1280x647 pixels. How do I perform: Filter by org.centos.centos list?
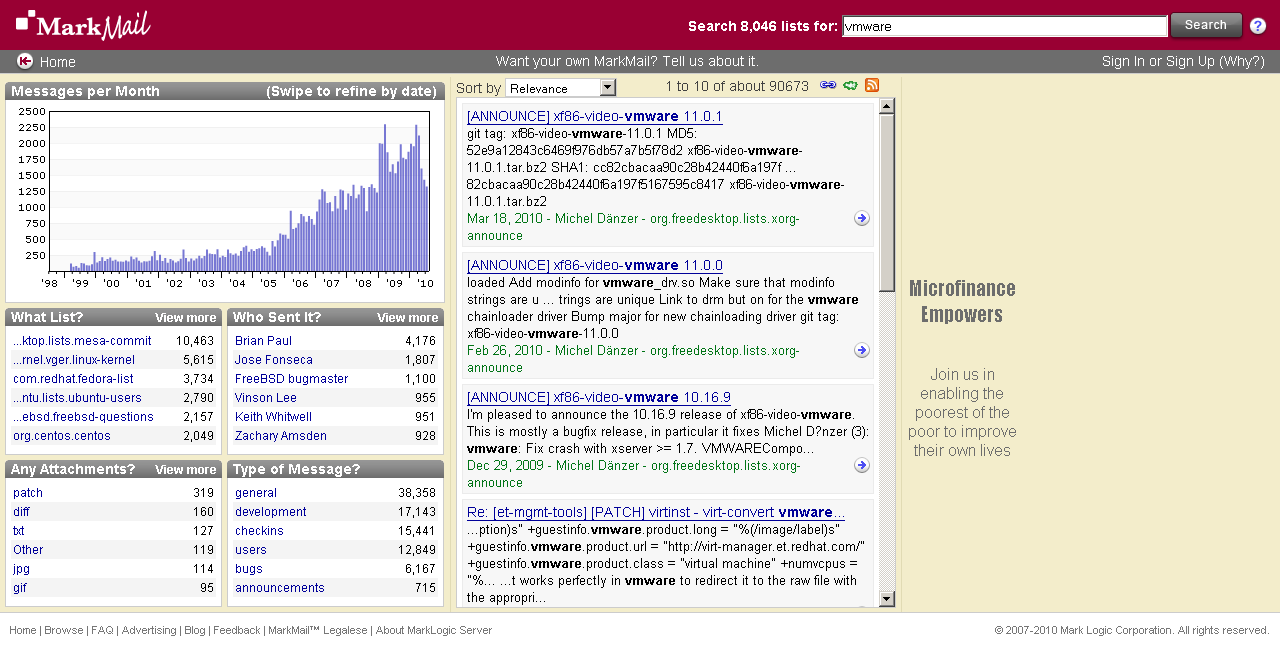(62, 436)
